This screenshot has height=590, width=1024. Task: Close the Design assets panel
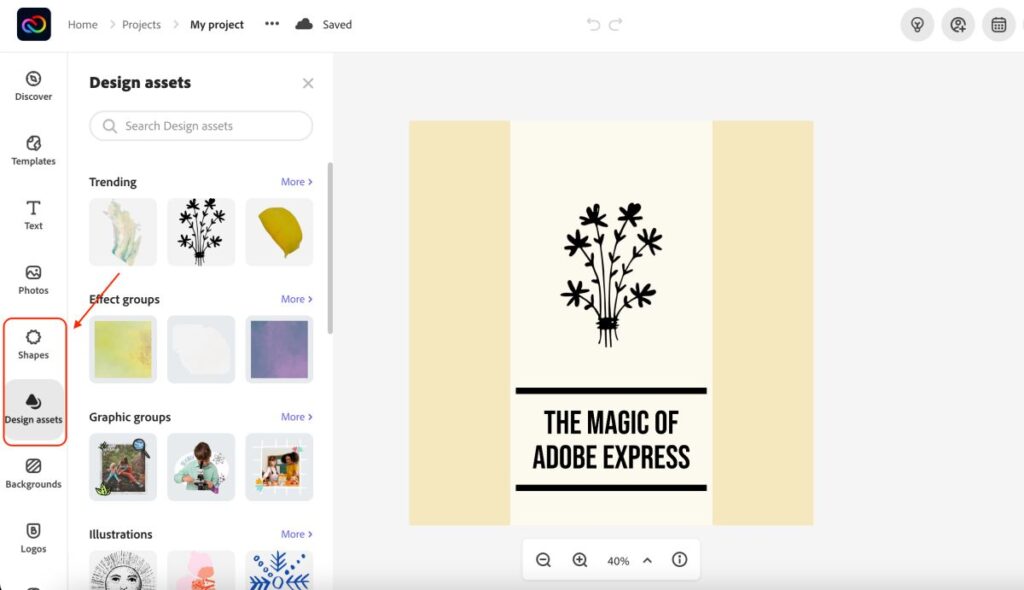pyautogui.click(x=308, y=83)
